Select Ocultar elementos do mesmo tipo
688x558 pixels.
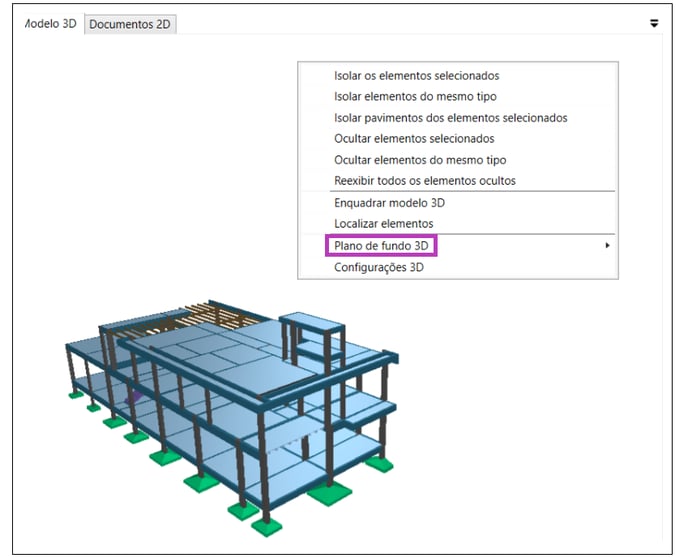point(420,160)
